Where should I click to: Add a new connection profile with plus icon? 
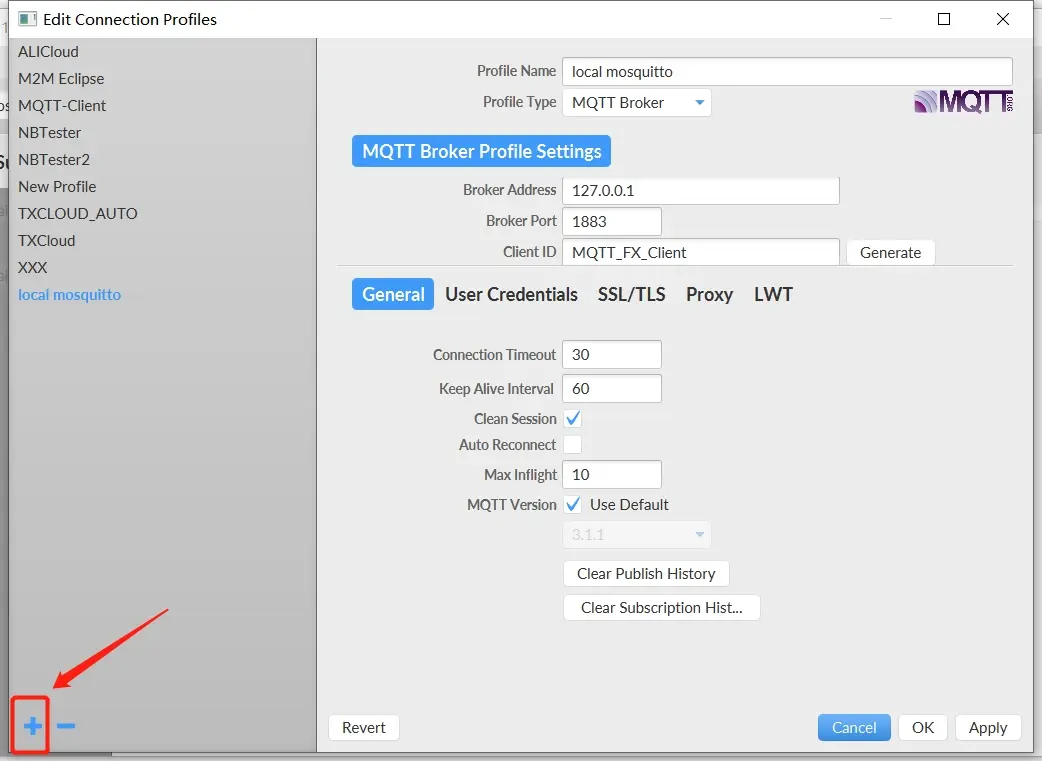click(x=30, y=726)
